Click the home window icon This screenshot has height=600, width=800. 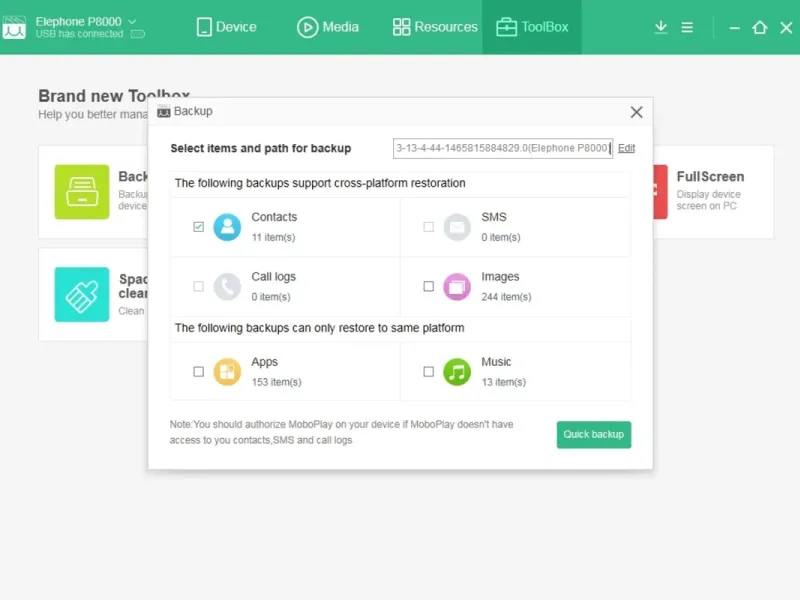(x=760, y=27)
